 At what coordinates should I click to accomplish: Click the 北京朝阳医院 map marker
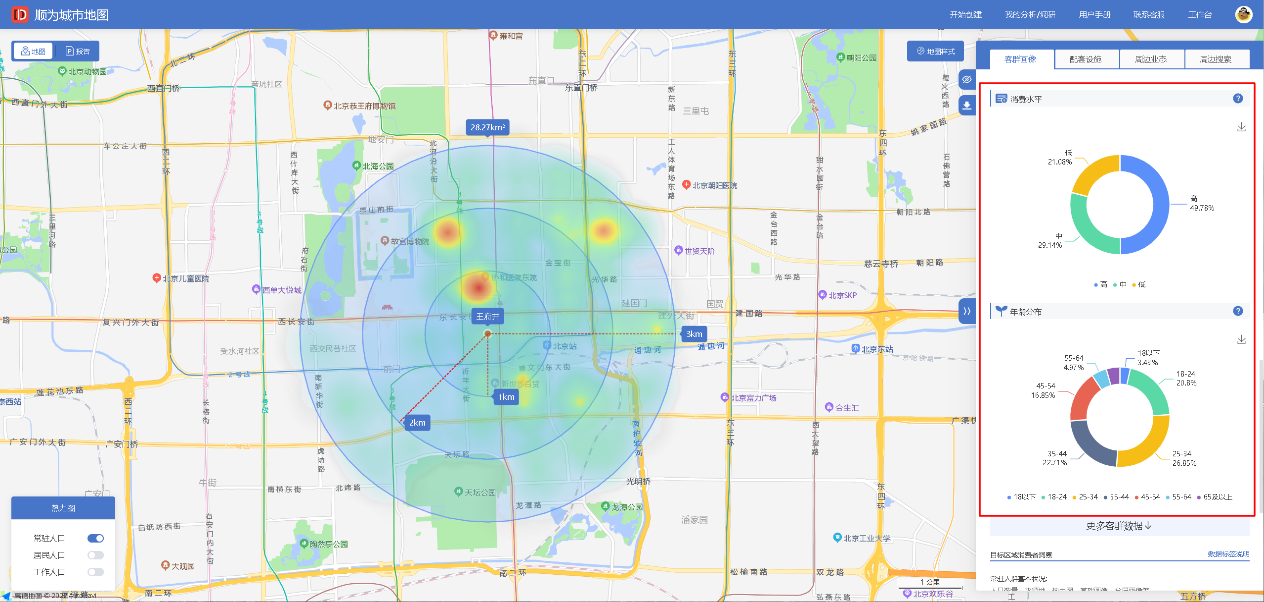(708, 185)
